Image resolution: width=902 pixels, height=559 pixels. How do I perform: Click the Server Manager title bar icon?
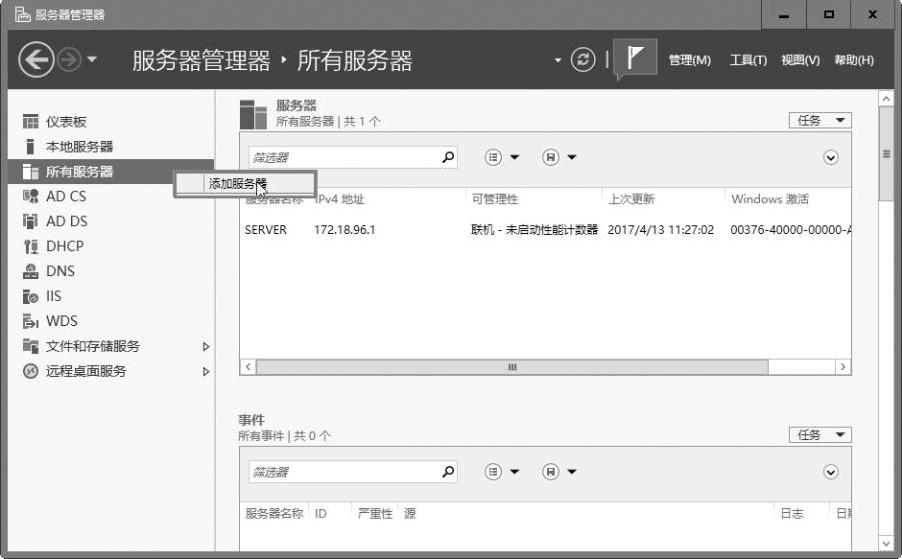tap(22, 14)
